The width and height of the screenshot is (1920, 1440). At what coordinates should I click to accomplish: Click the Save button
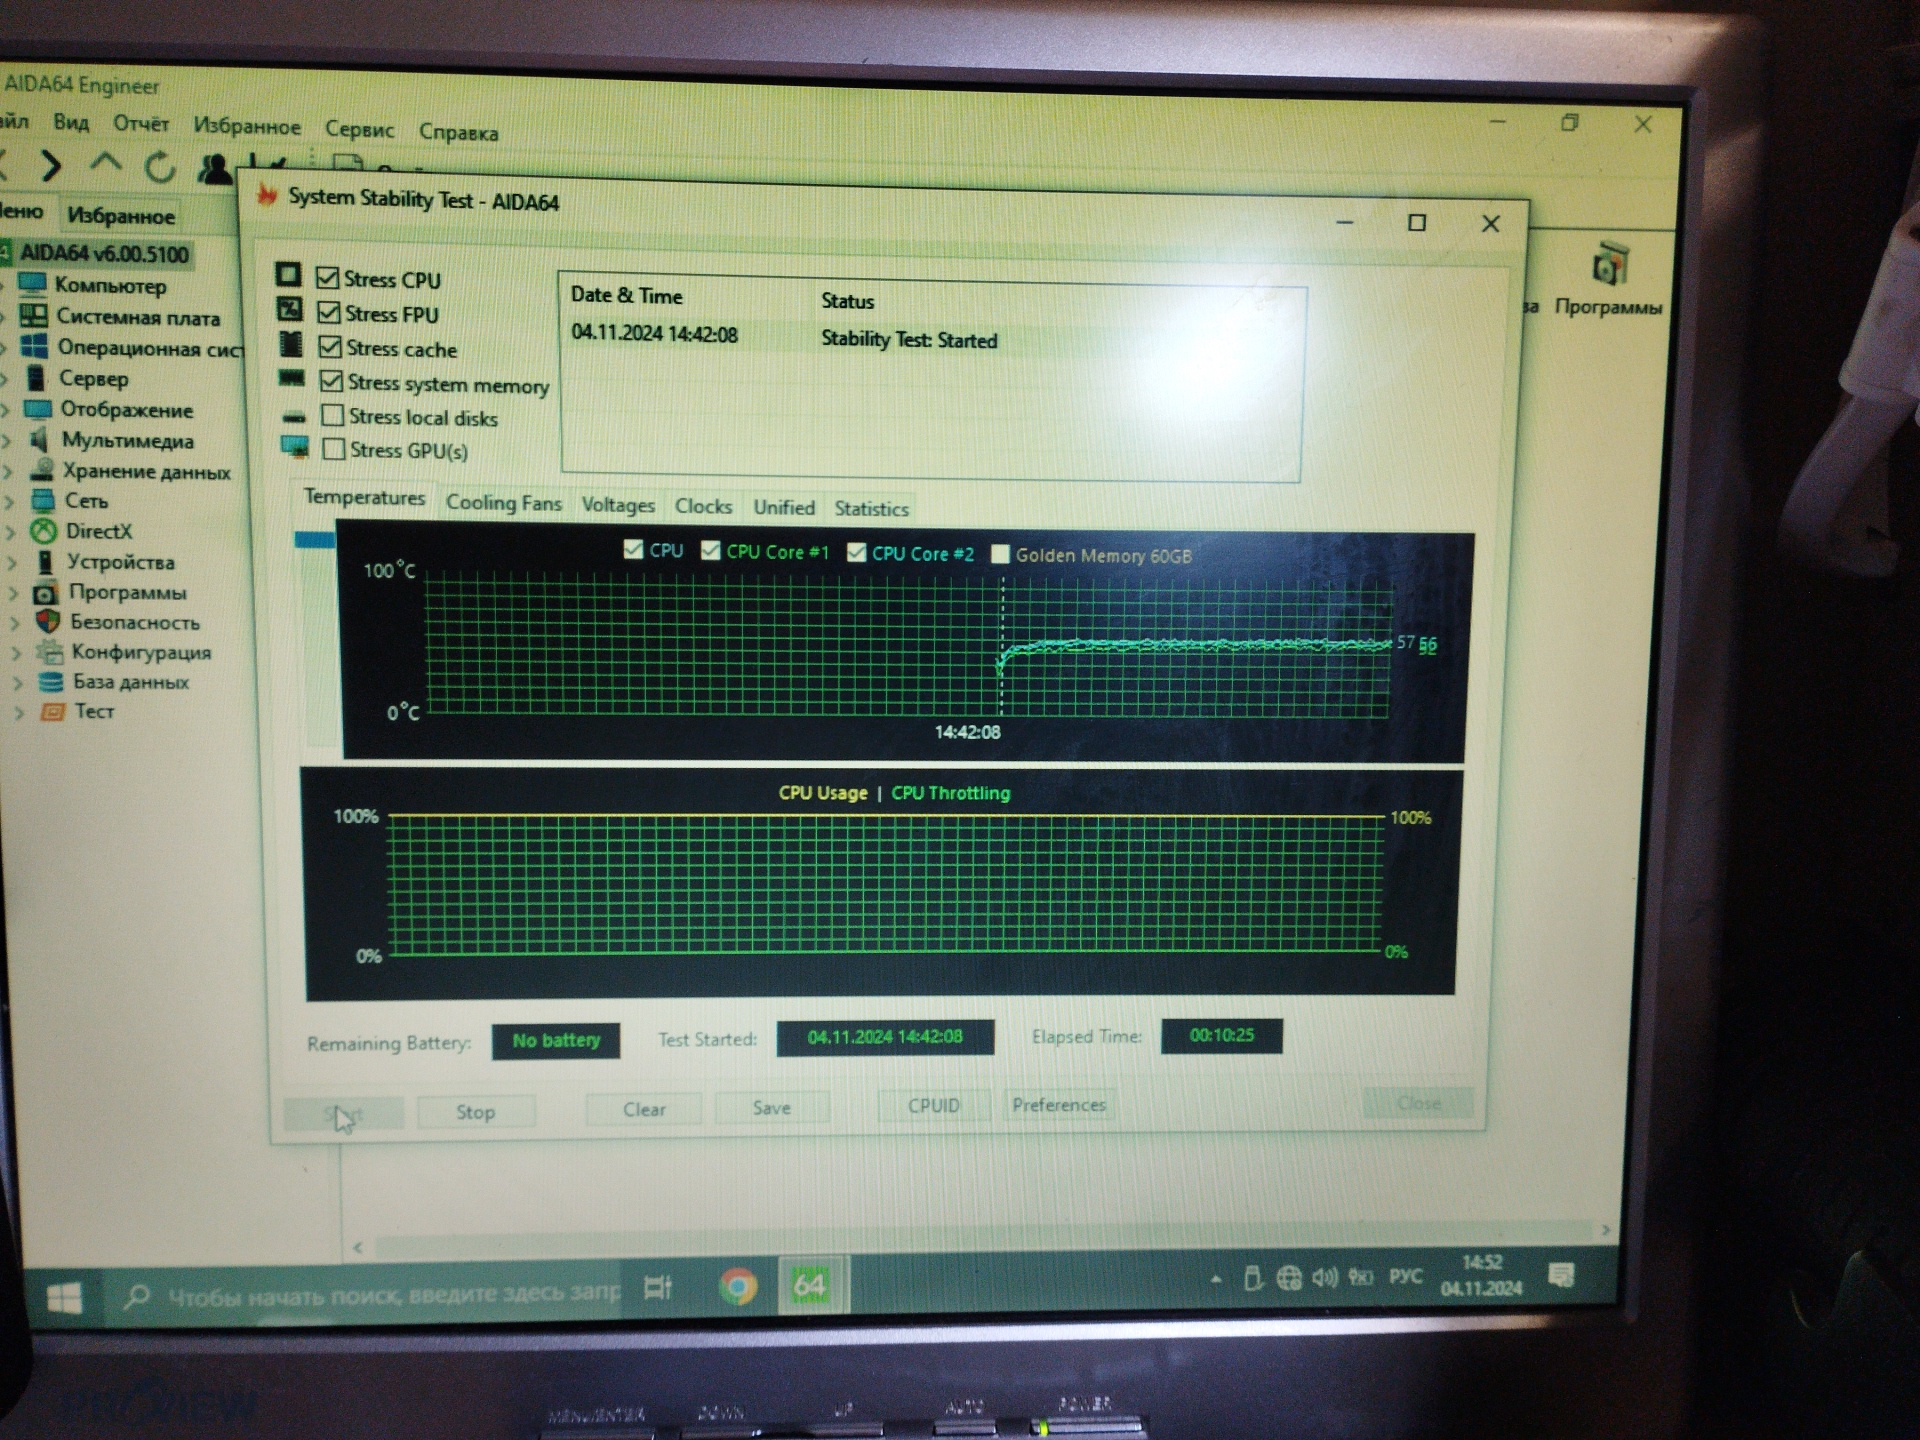coord(771,1107)
